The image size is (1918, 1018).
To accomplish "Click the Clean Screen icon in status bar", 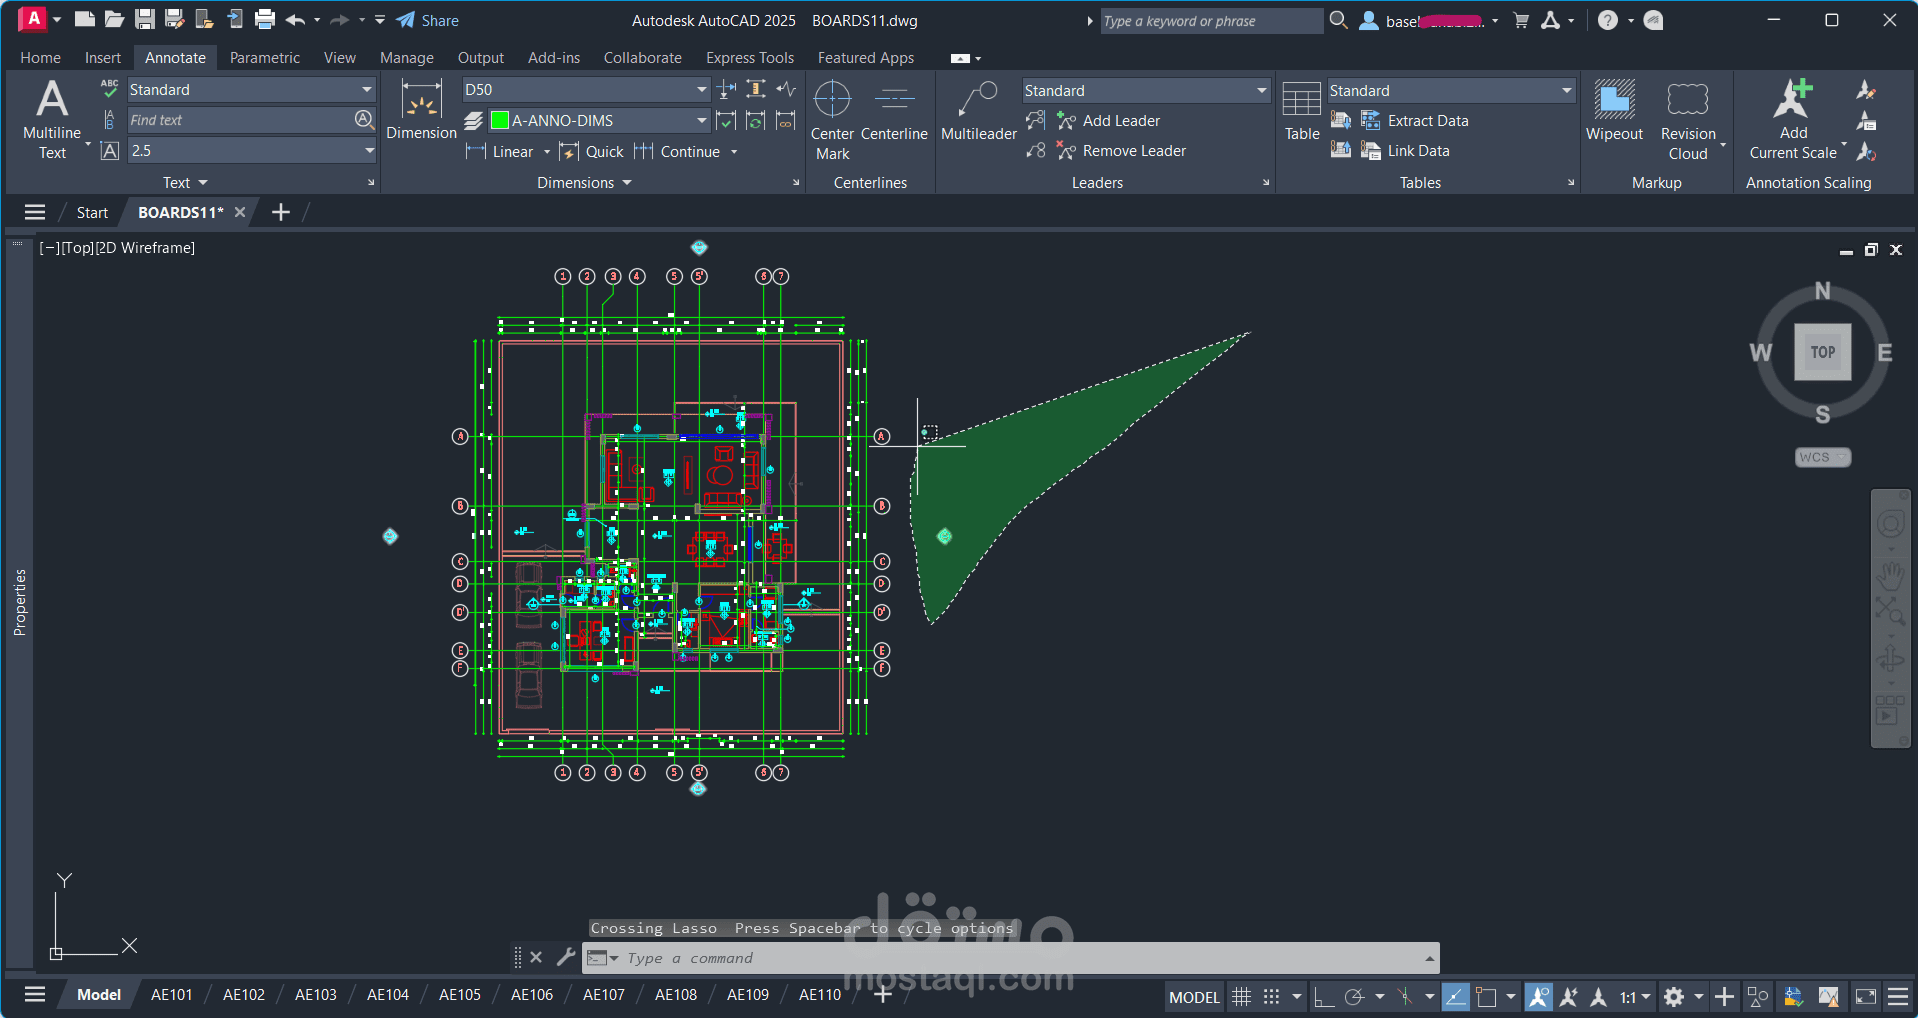I will click(1865, 996).
